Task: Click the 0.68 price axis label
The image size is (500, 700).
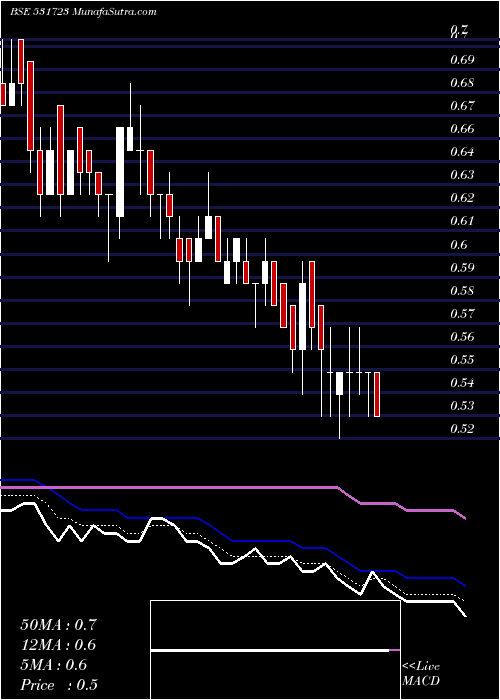Action: tap(462, 83)
